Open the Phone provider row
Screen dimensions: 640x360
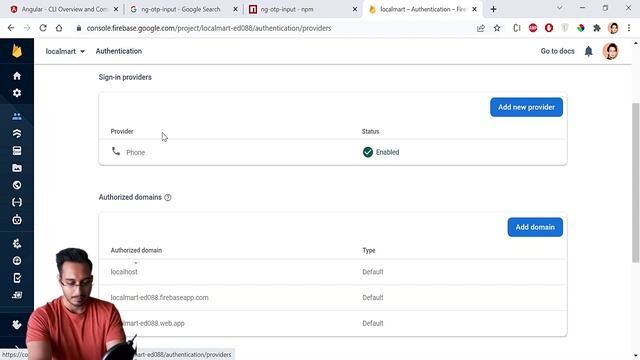[x=333, y=152]
